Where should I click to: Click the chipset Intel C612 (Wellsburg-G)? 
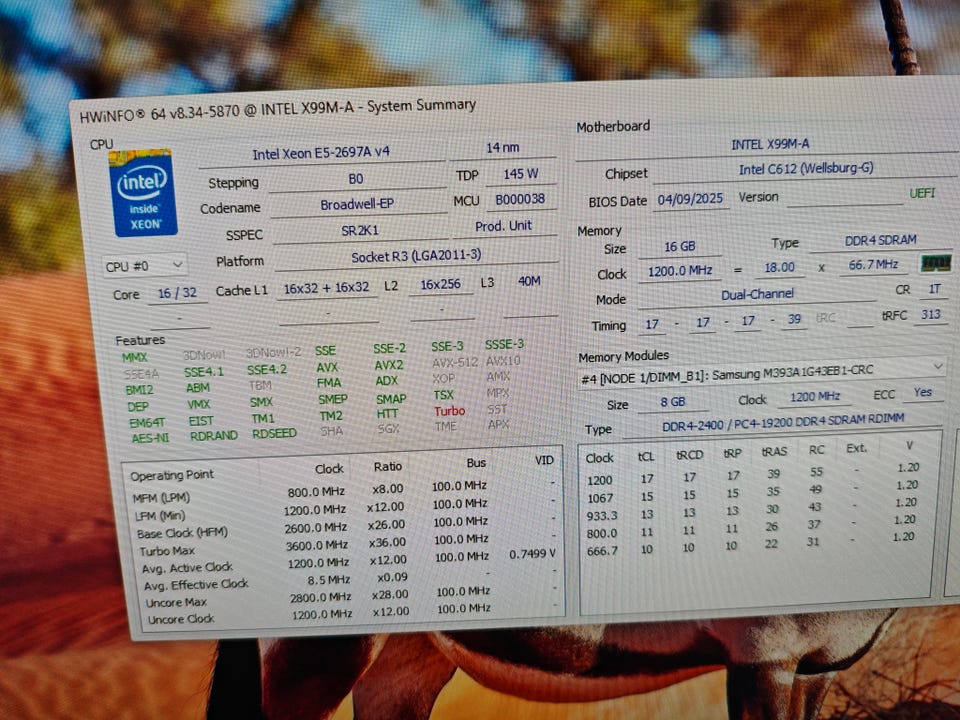806,169
